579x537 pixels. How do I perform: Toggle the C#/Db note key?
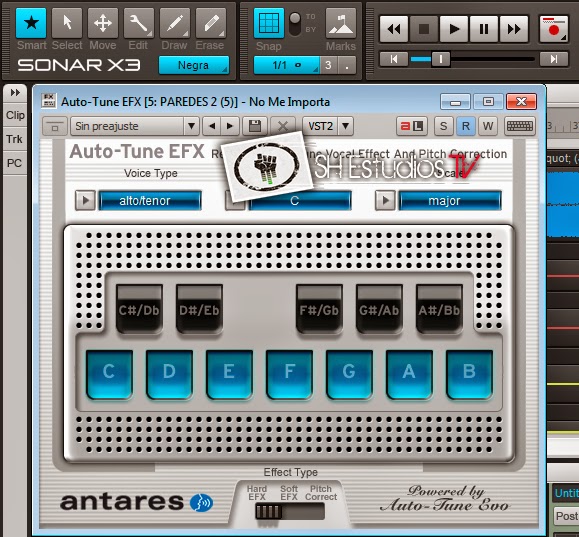click(x=139, y=309)
